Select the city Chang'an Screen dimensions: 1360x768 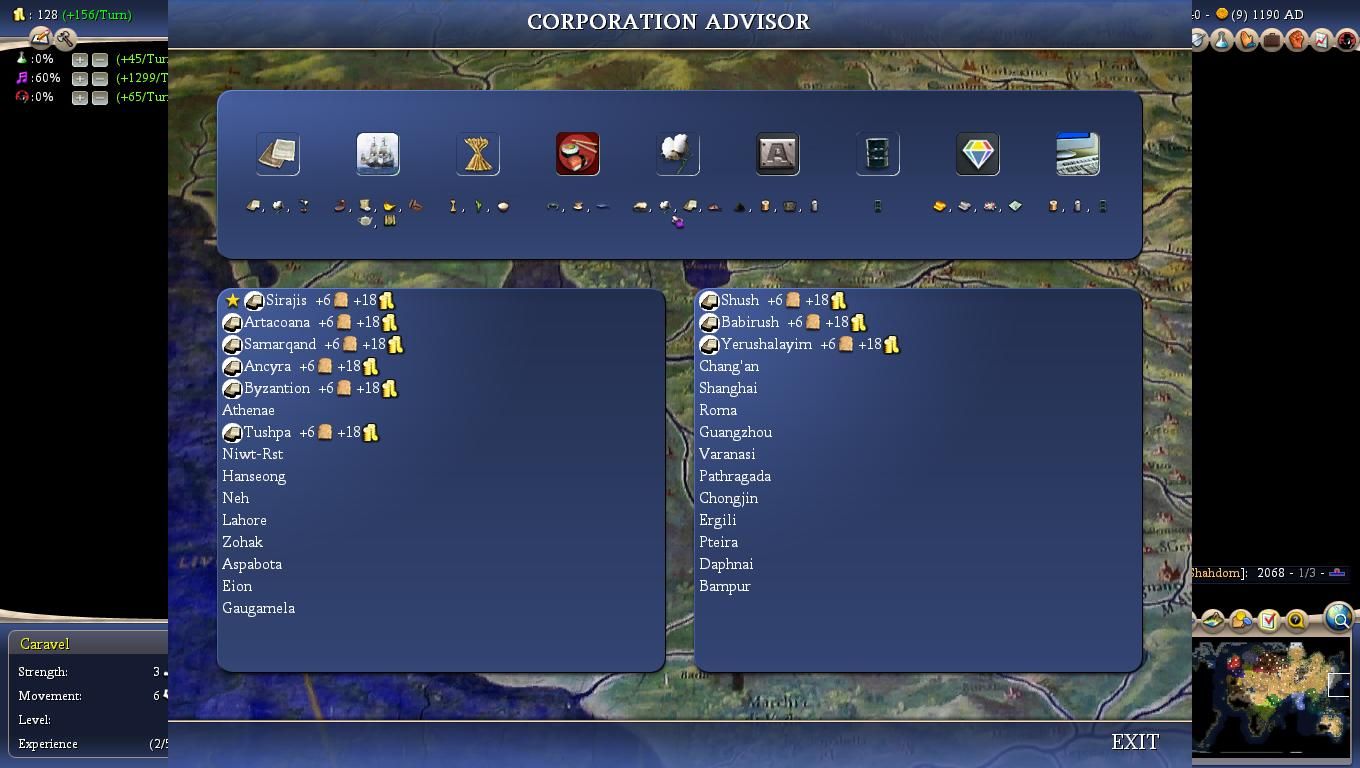click(729, 366)
